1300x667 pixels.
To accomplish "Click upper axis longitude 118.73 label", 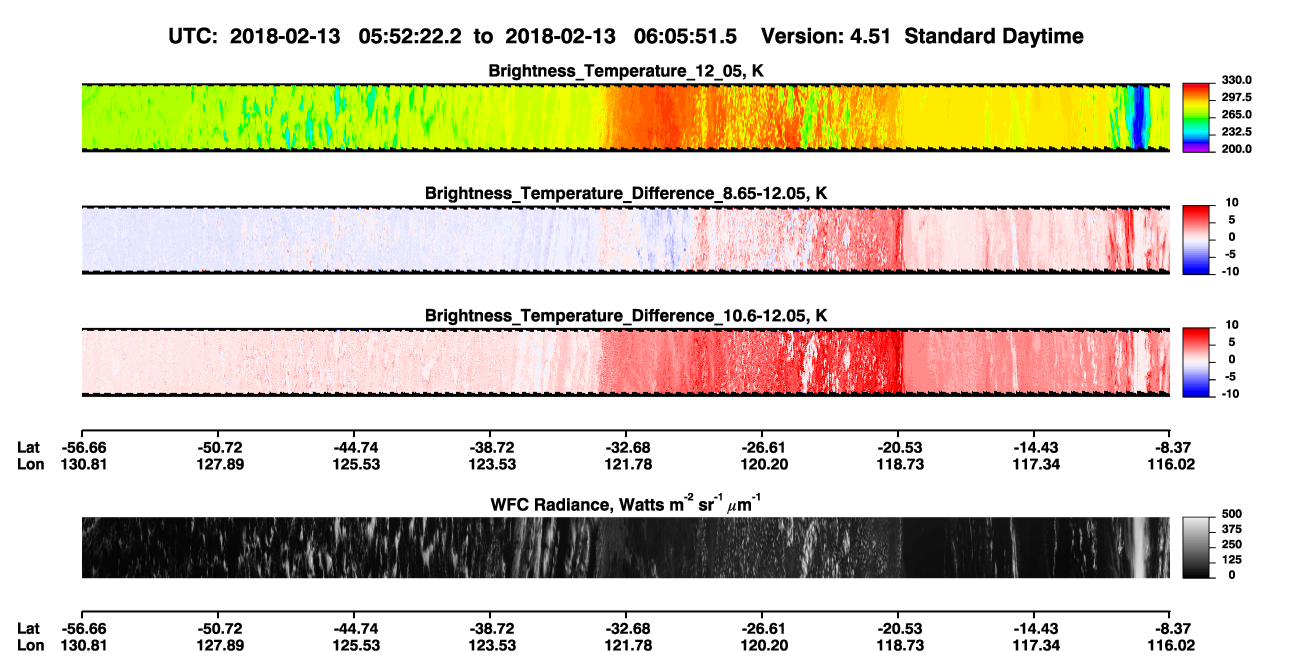I will pyautogui.click(x=898, y=464).
